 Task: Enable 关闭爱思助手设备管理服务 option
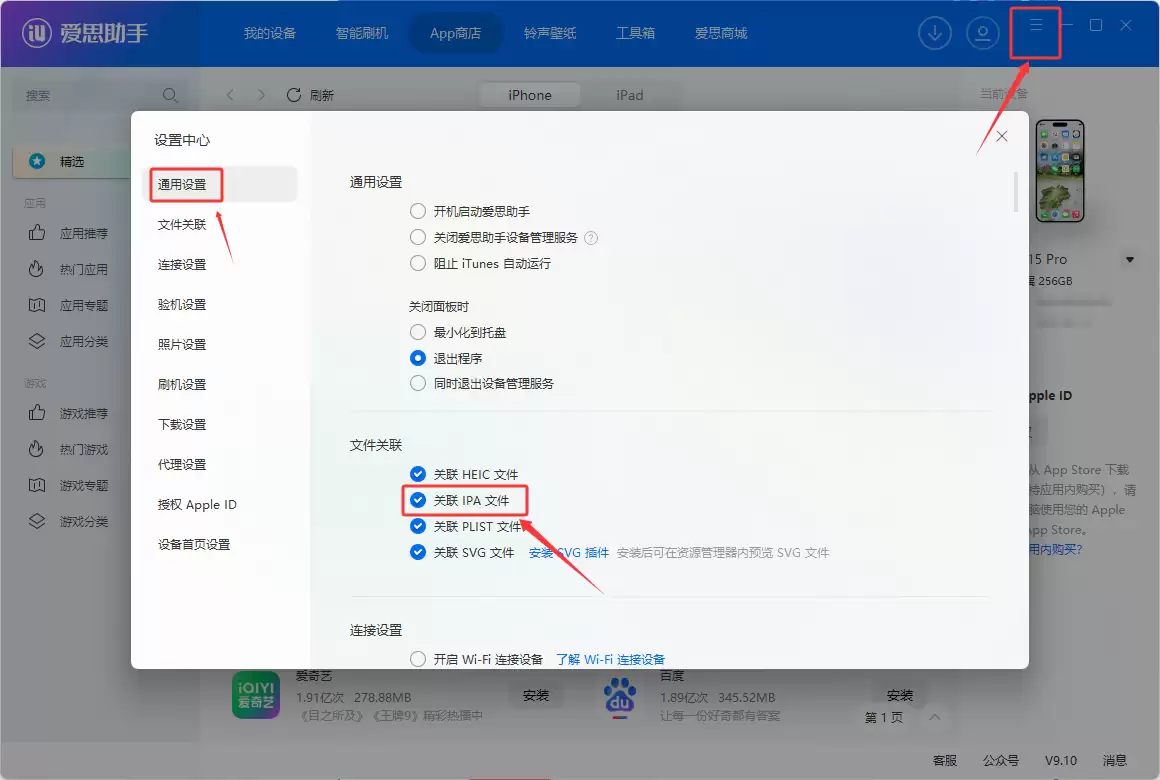pos(418,238)
